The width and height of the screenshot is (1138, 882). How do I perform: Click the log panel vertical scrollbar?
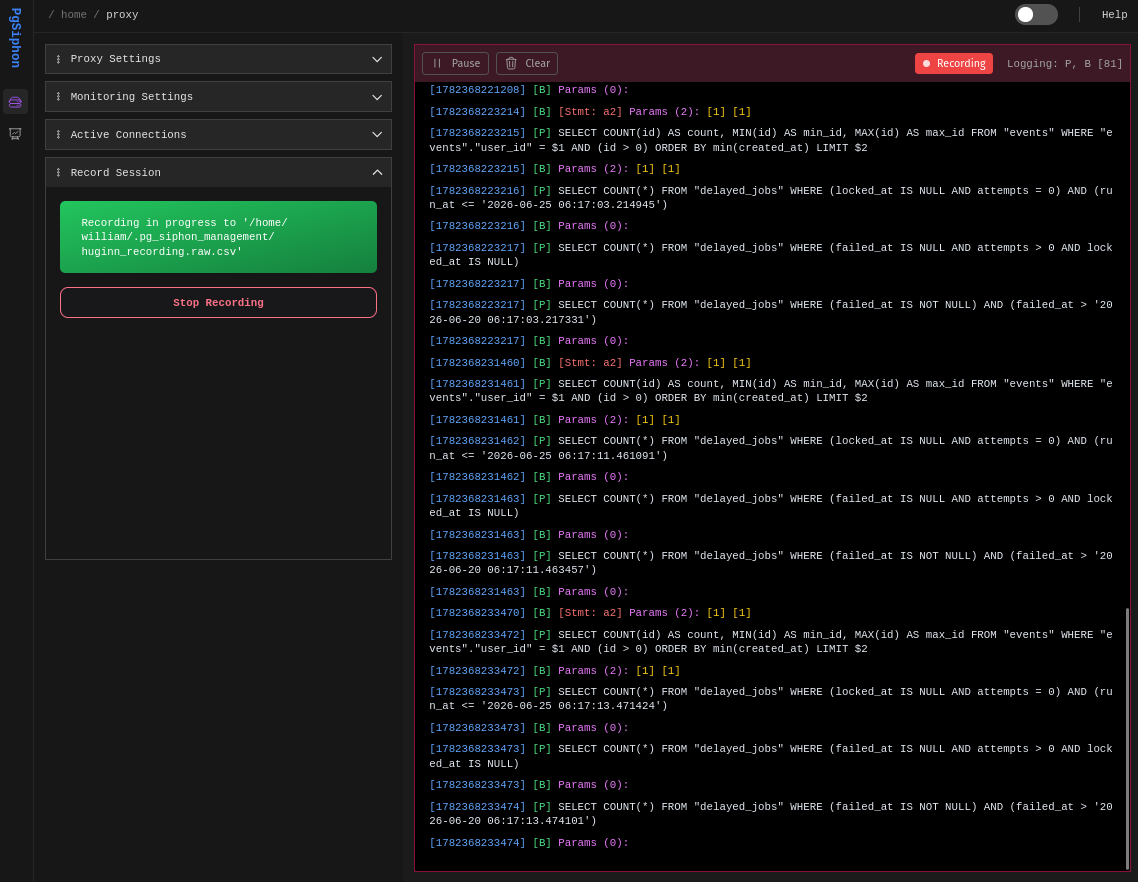1127,738
